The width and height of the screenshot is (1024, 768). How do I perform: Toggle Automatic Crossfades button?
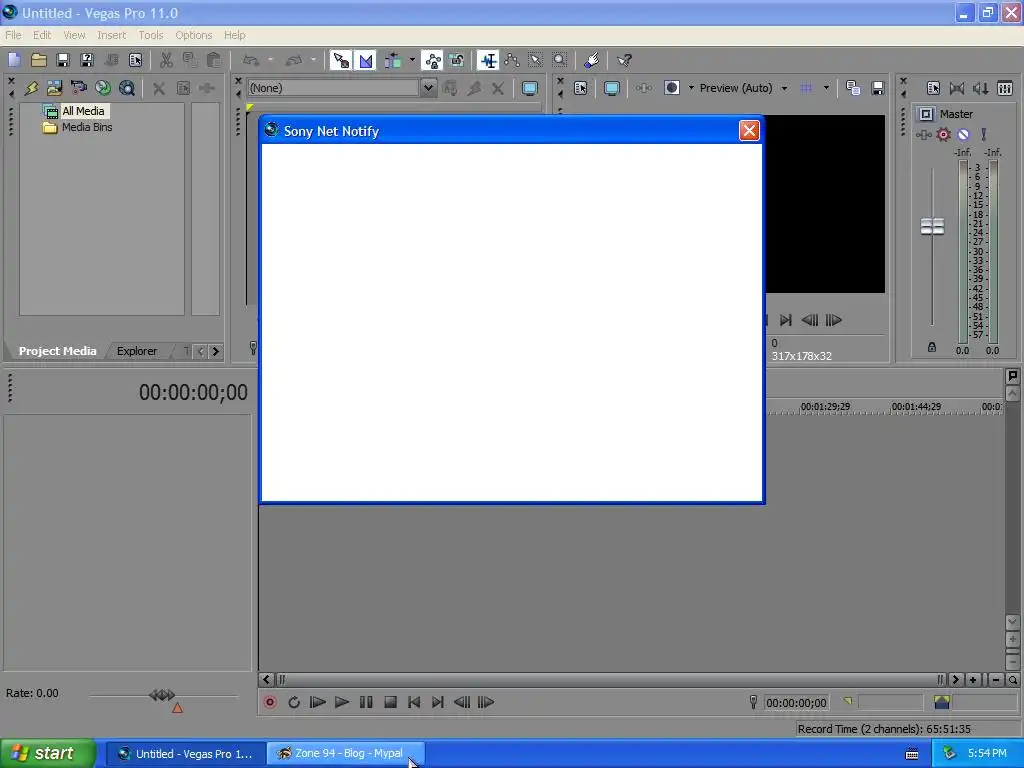[366, 60]
